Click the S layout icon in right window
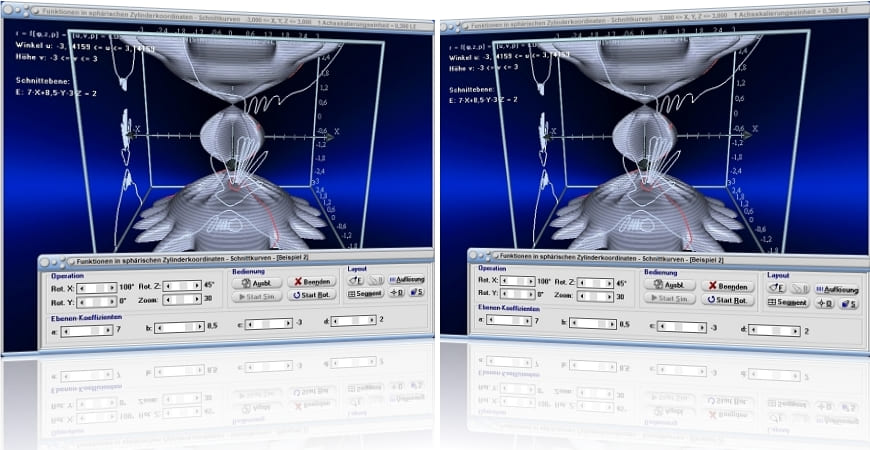 tap(848, 303)
